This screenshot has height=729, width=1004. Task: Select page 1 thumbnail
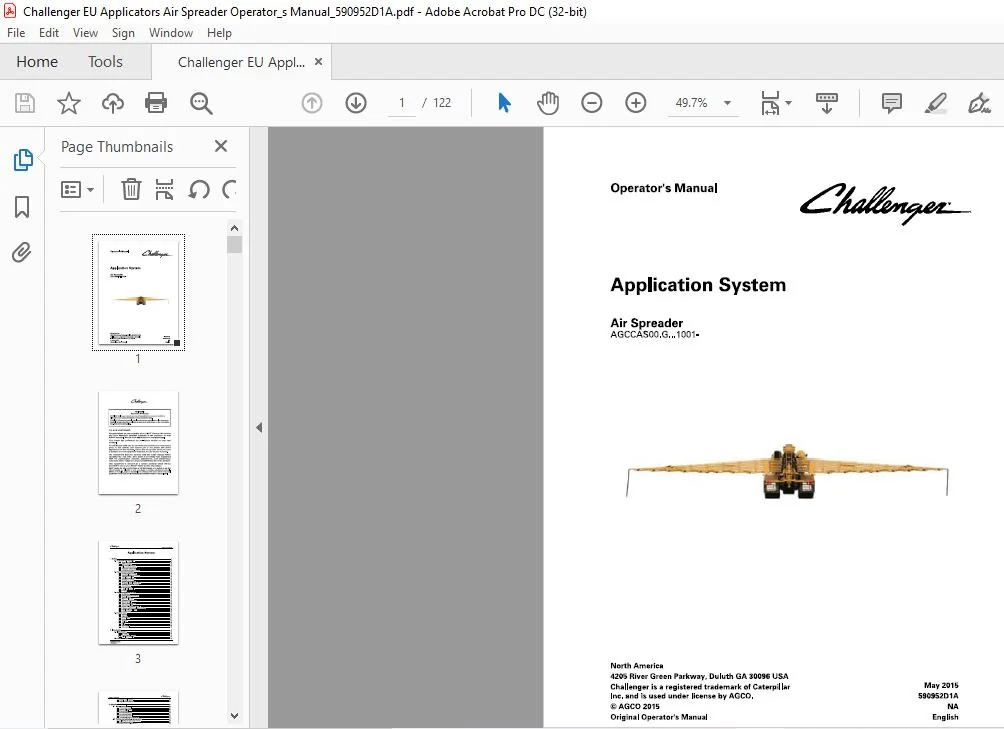(x=138, y=292)
